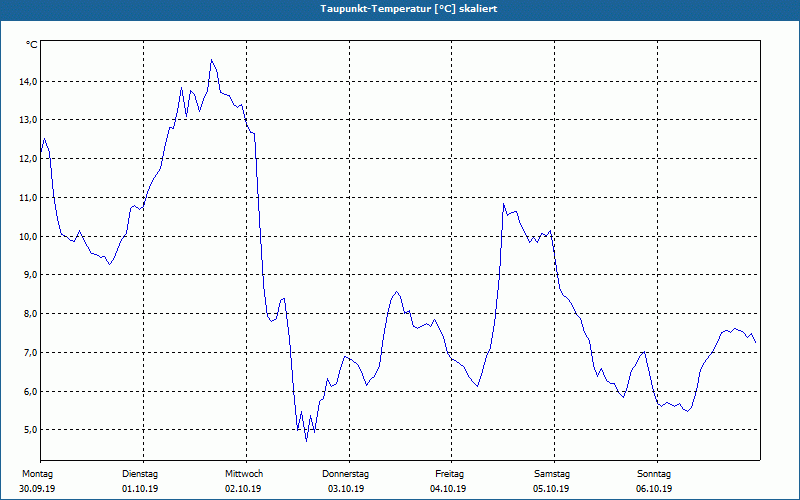Click the date 03.10.19
The width and height of the screenshot is (800, 500).
pos(346,489)
